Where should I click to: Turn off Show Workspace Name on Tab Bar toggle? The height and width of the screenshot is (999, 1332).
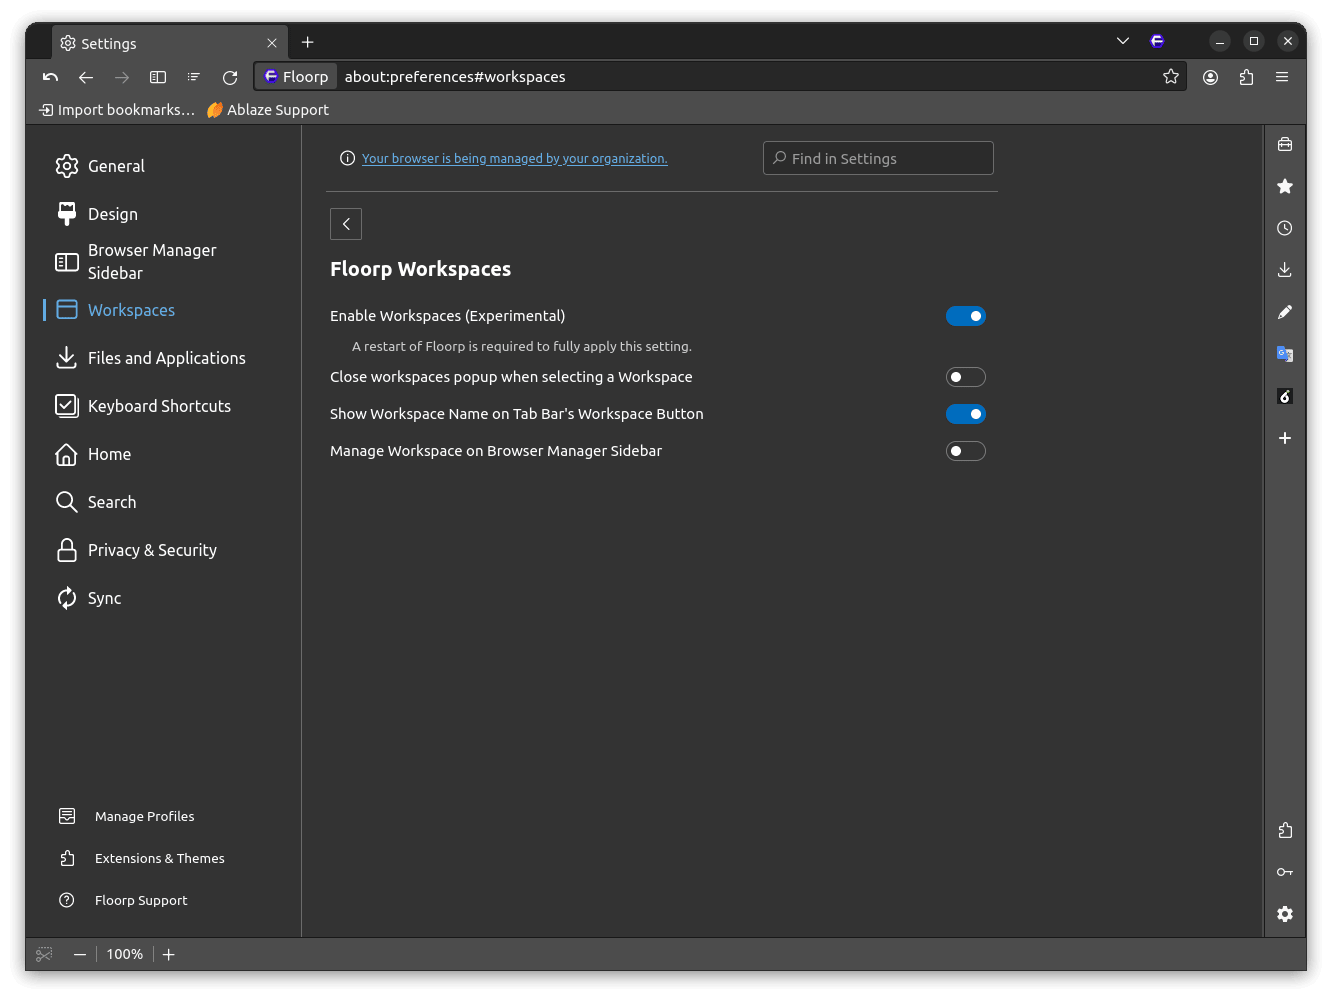pyautogui.click(x=966, y=414)
